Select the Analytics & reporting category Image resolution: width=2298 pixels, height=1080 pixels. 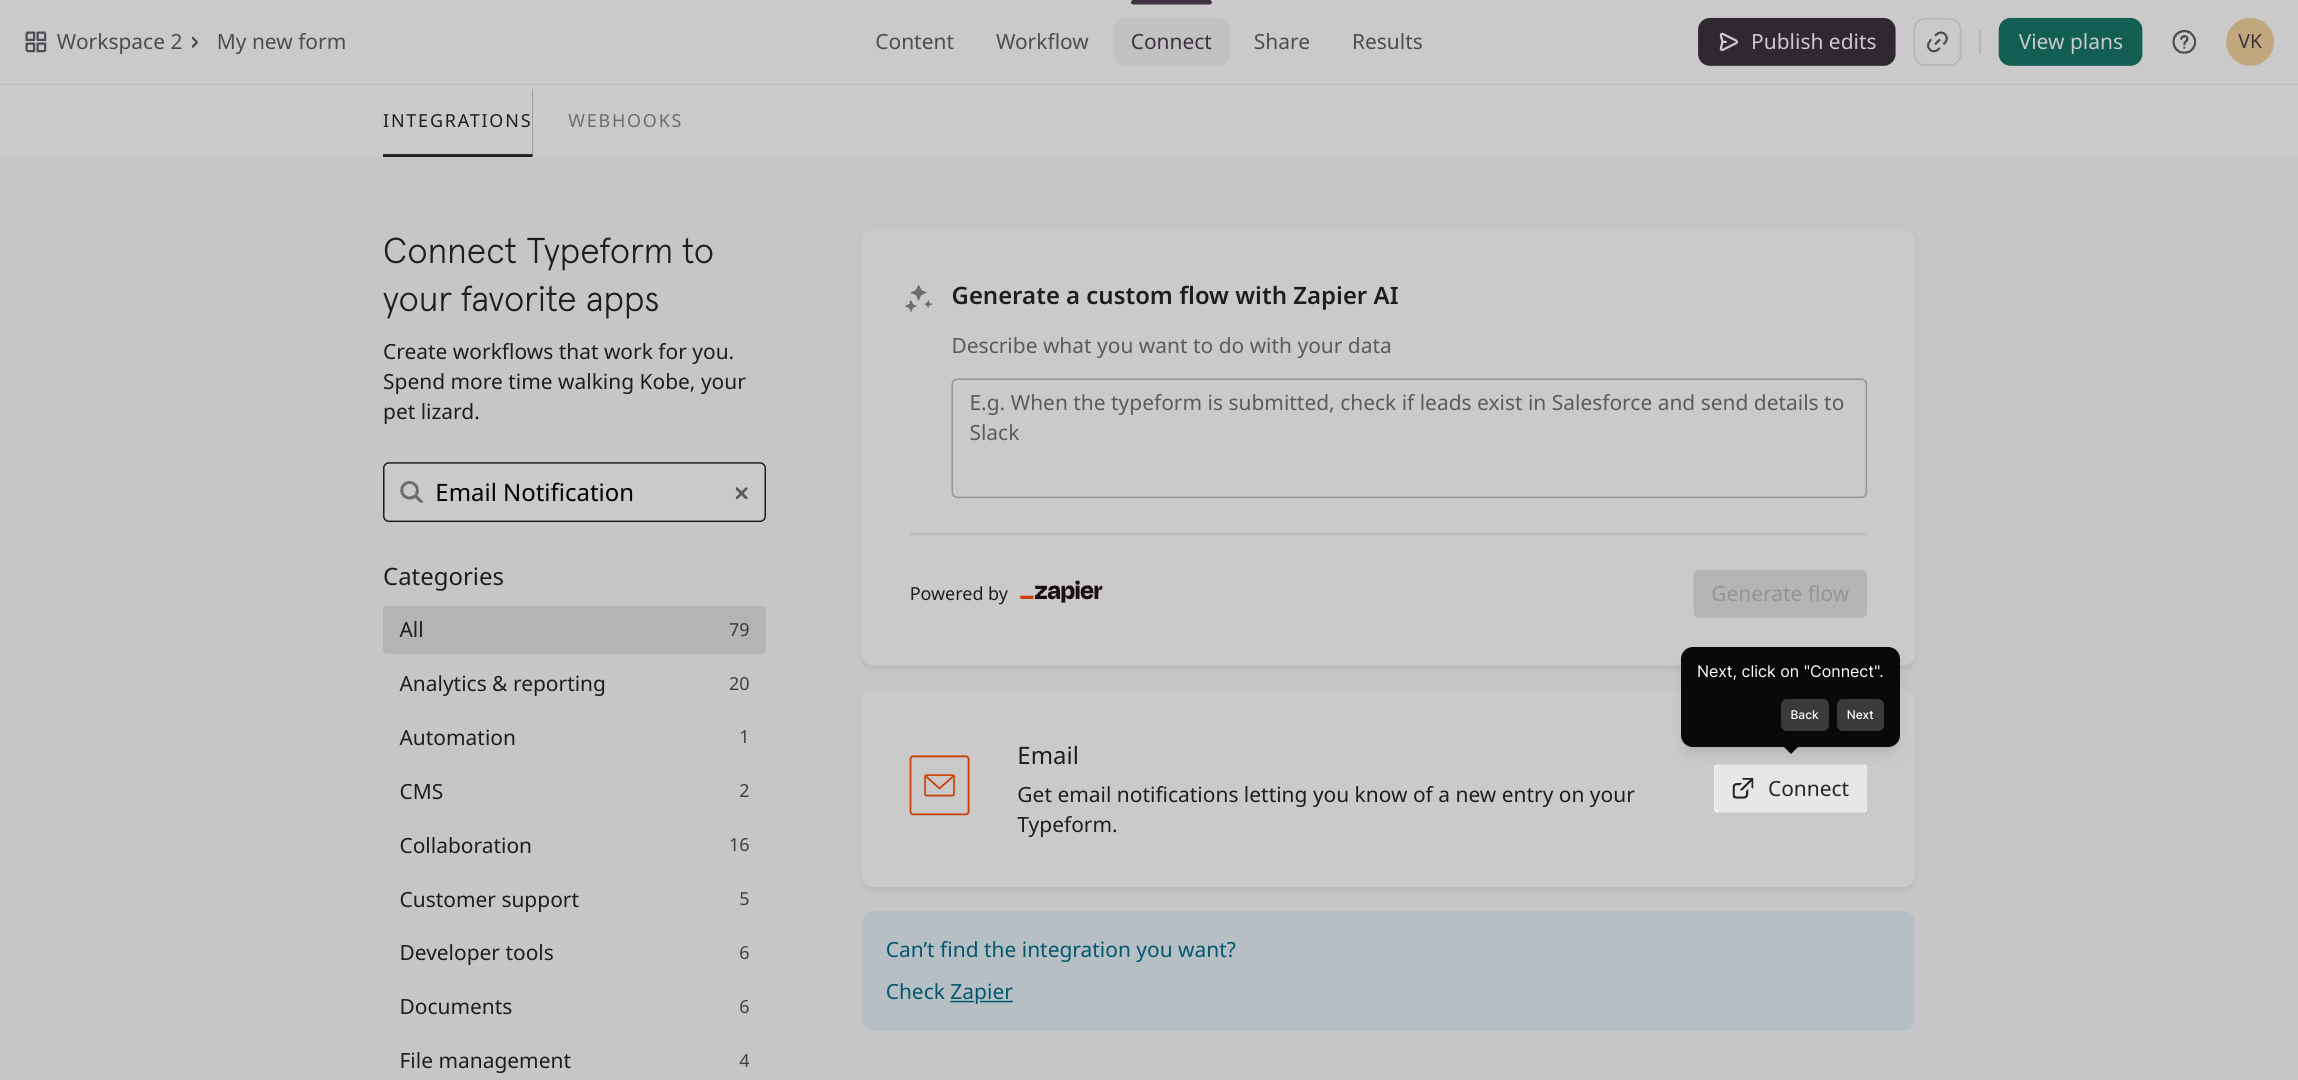[x=574, y=684]
